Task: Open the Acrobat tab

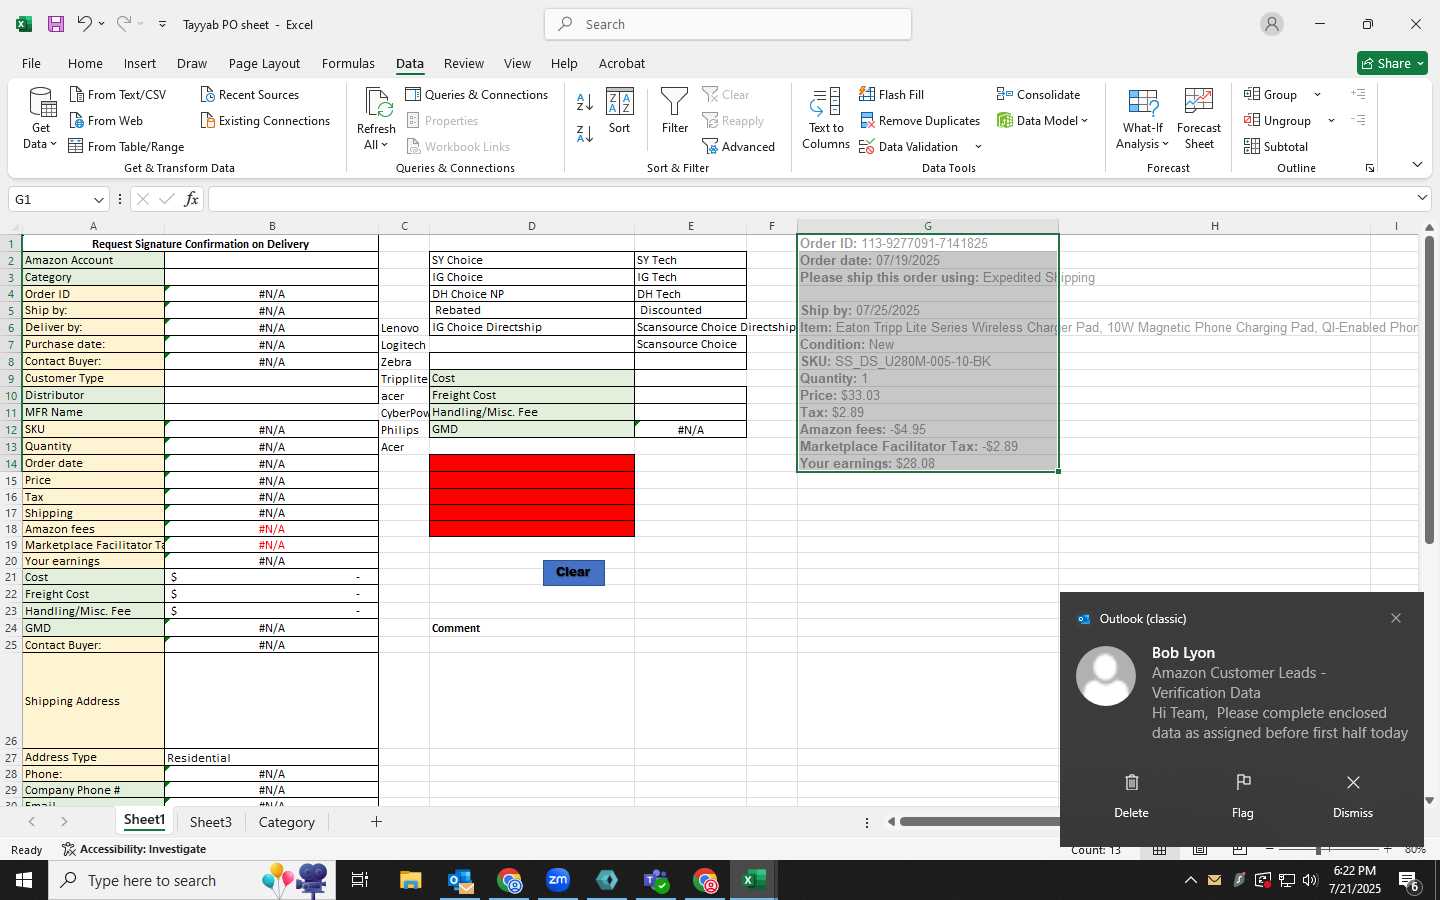Action: pyautogui.click(x=622, y=63)
